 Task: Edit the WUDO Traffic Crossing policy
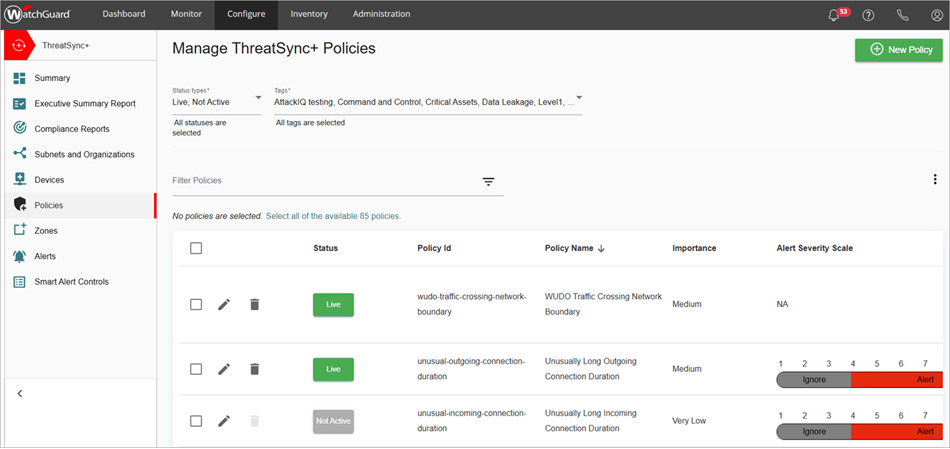tap(224, 304)
